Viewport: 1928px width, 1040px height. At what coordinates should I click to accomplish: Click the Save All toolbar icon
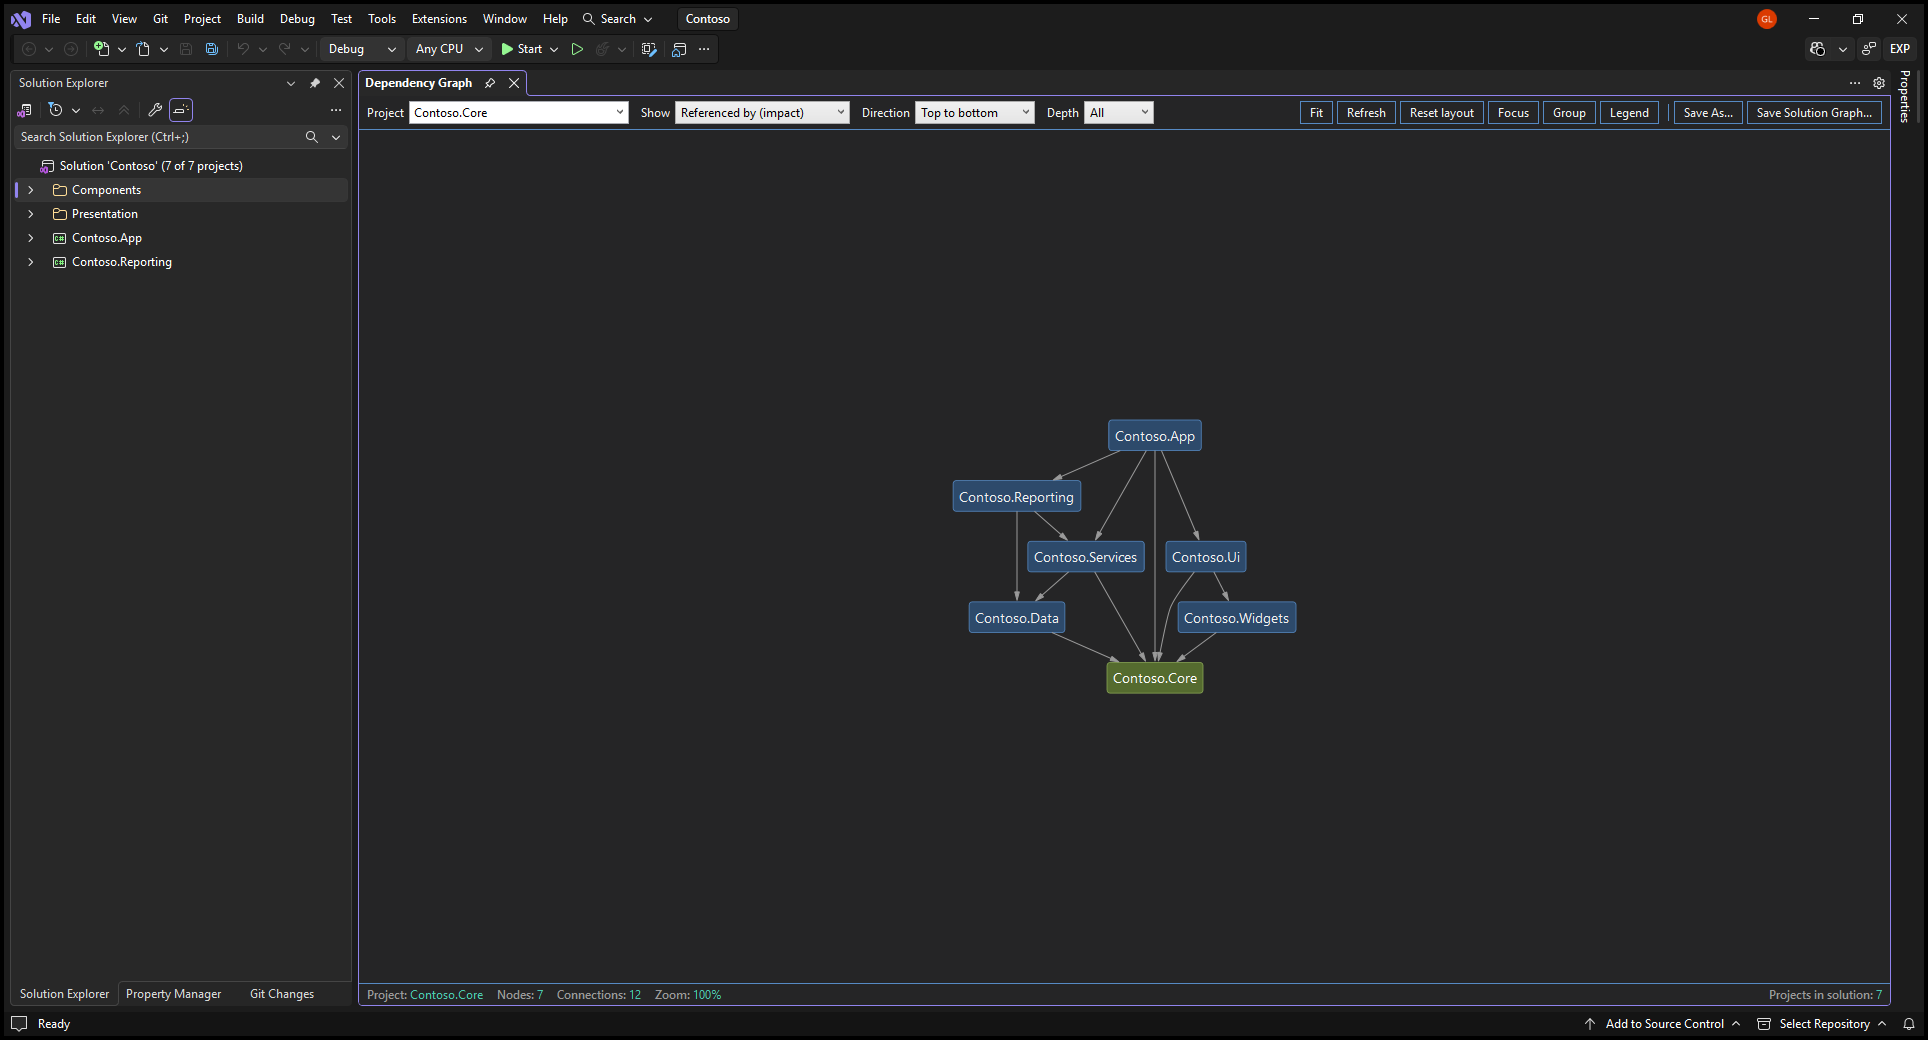(211, 49)
